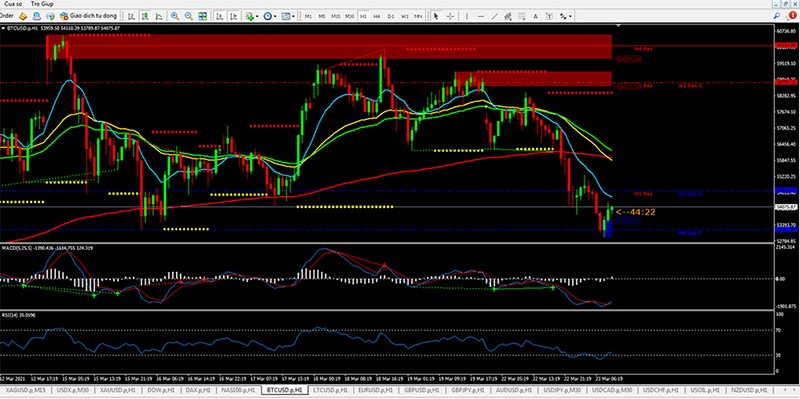Open the Tro Giup menu
The height and width of the screenshot is (399, 800).
(42, 4)
